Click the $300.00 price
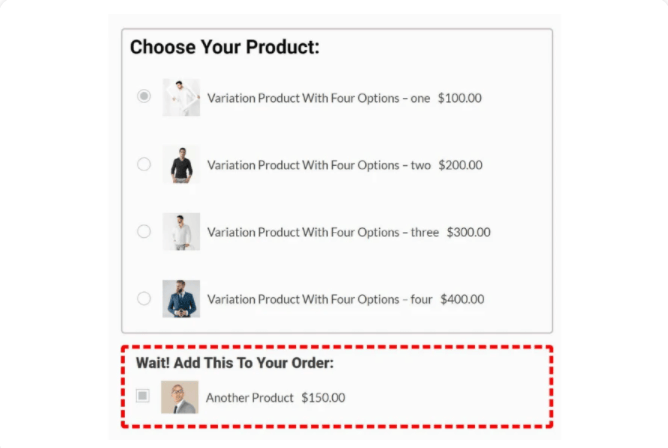This screenshot has height=448, width=668. [468, 232]
